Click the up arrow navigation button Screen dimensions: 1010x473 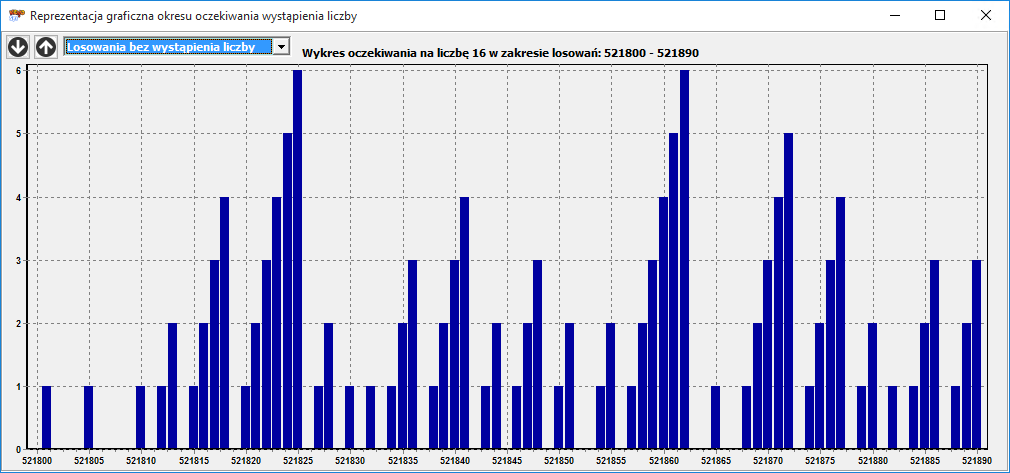coord(45,46)
